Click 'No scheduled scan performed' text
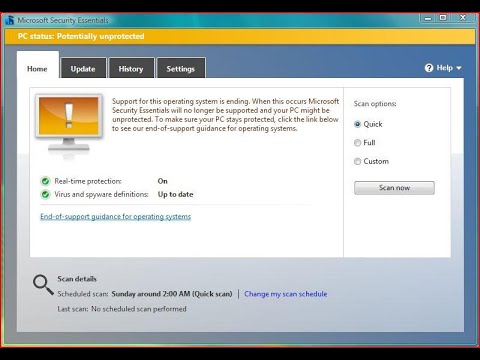 click(139, 309)
